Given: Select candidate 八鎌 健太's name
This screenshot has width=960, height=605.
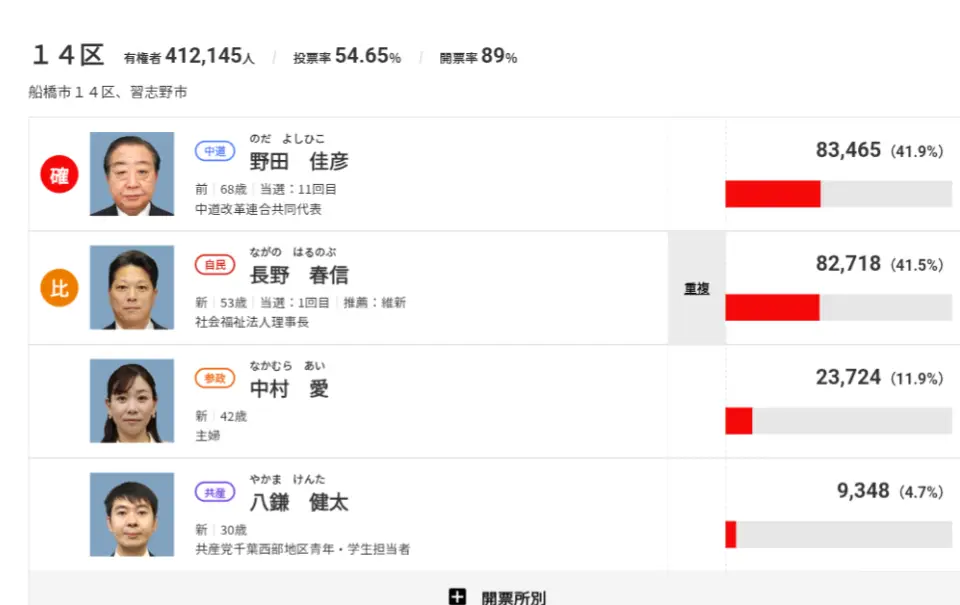Looking at the screenshot, I should (x=299, y=502).
